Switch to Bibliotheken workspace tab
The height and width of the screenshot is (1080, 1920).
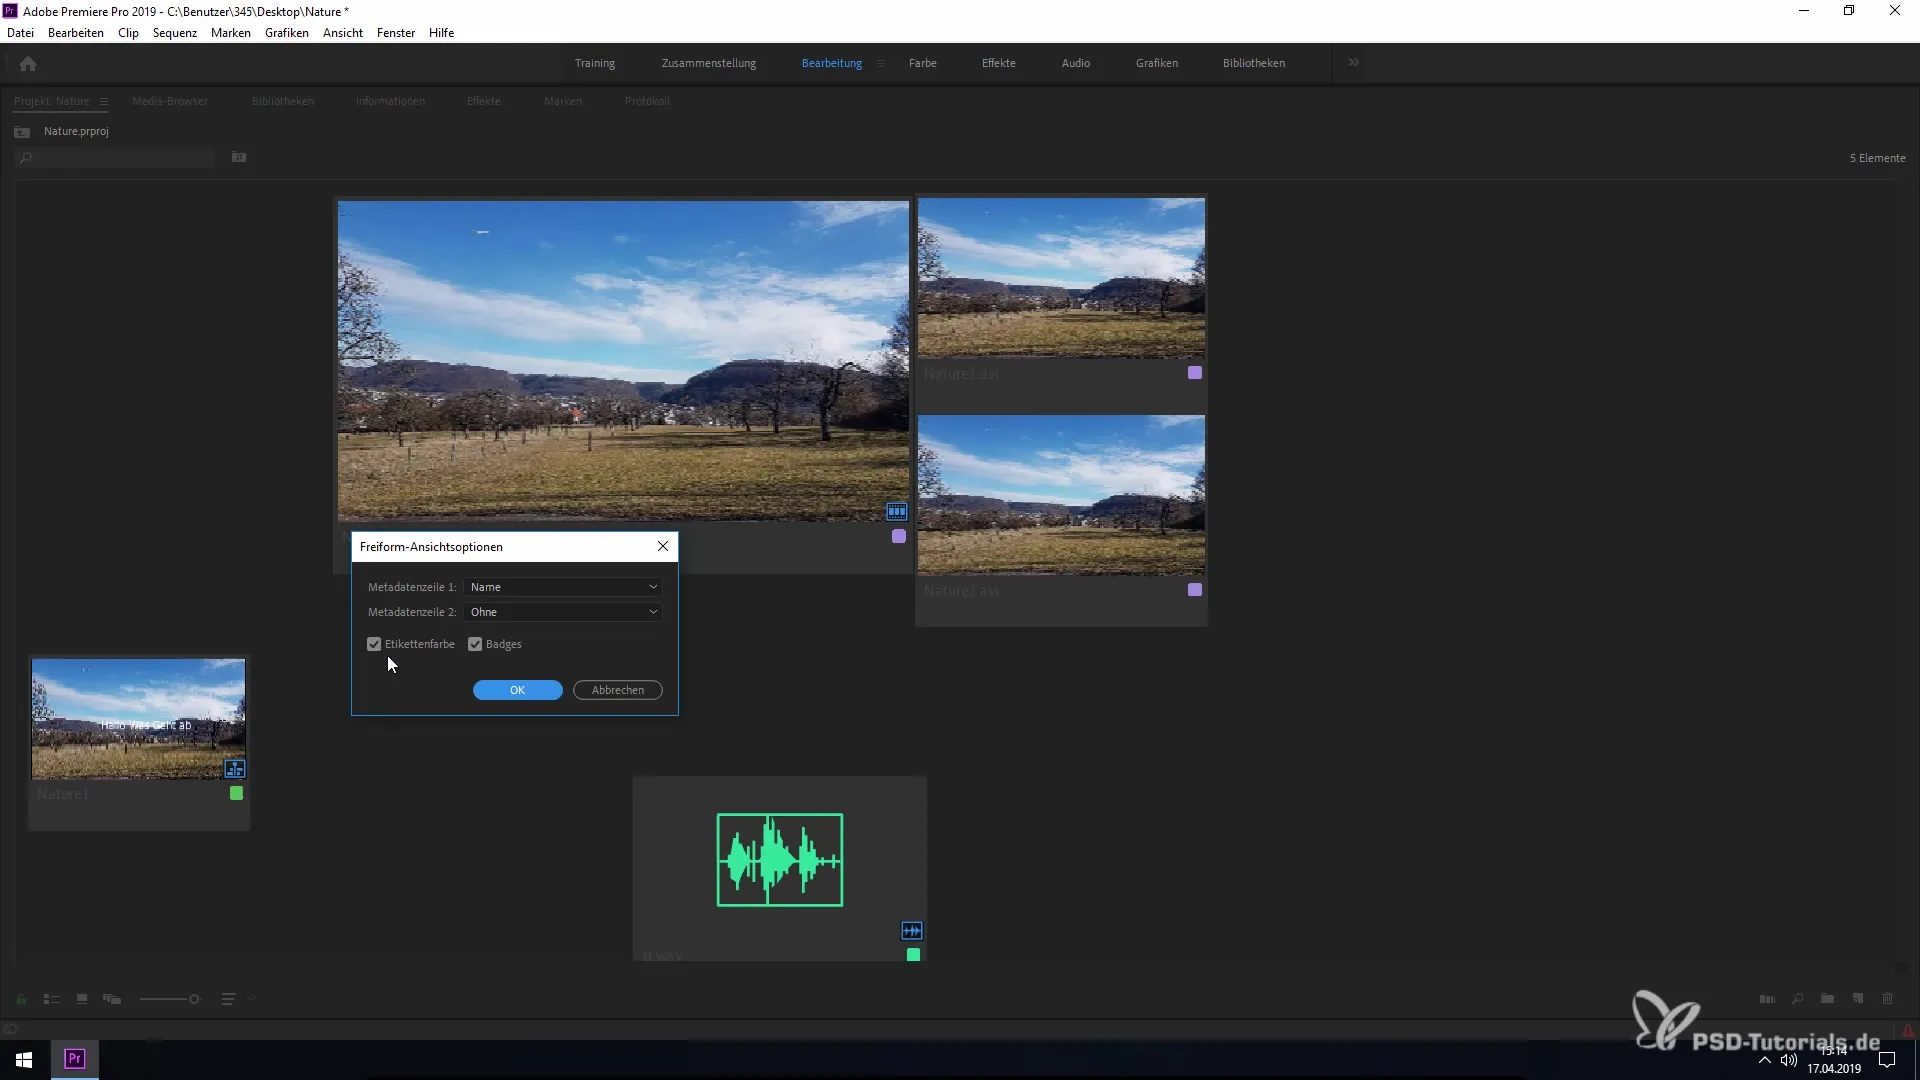(1254, 63)
